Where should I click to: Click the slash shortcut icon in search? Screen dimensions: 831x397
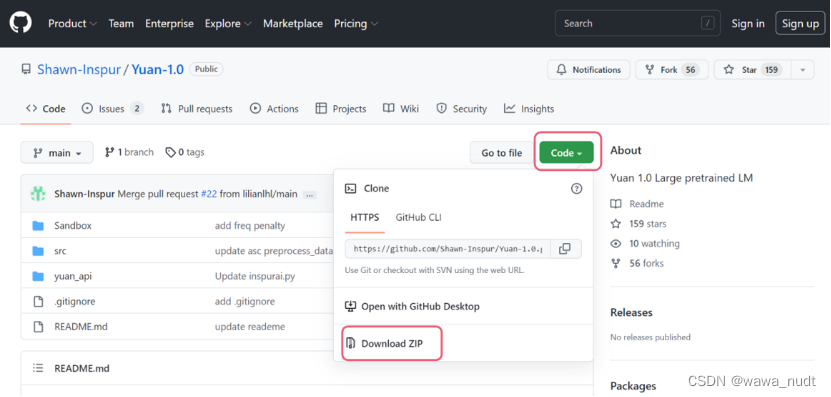click(707, 23)
